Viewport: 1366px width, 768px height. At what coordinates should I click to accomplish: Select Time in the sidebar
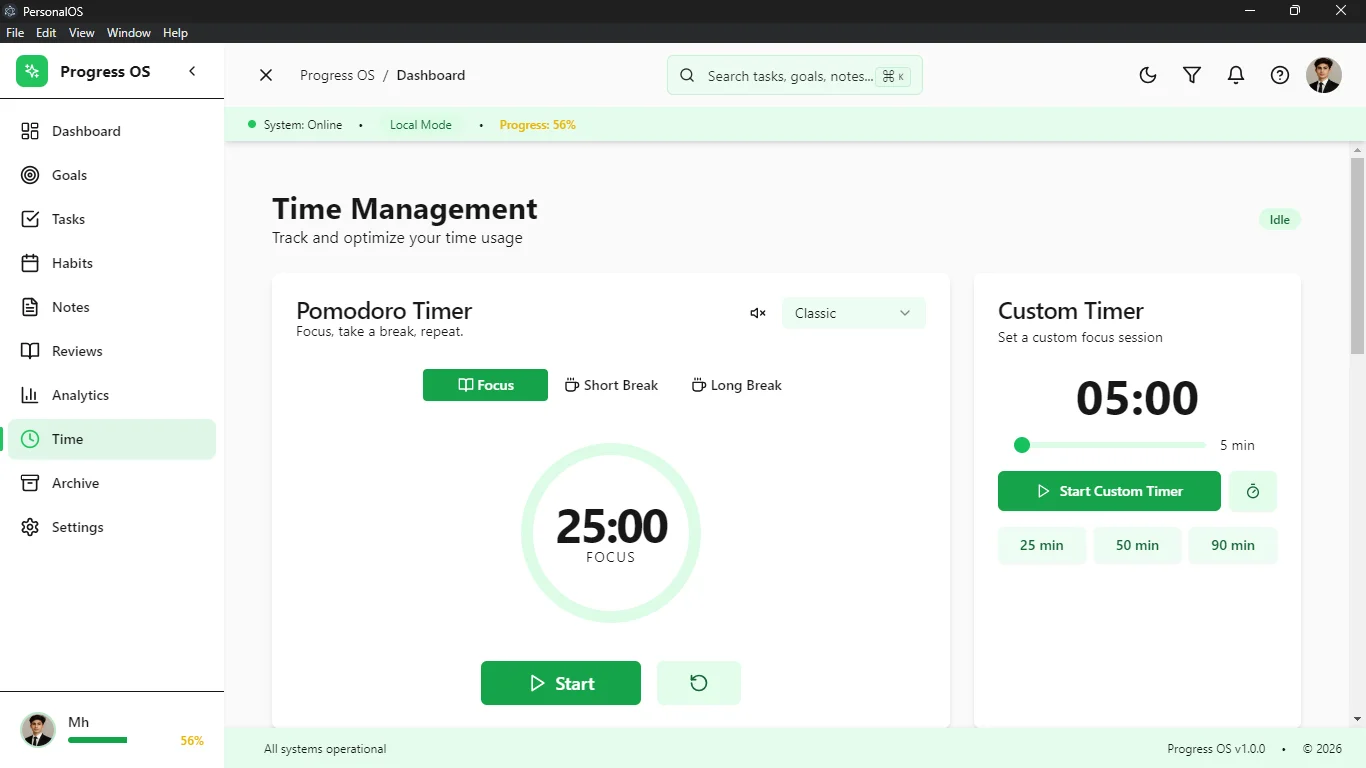click(x=112, y=439)
